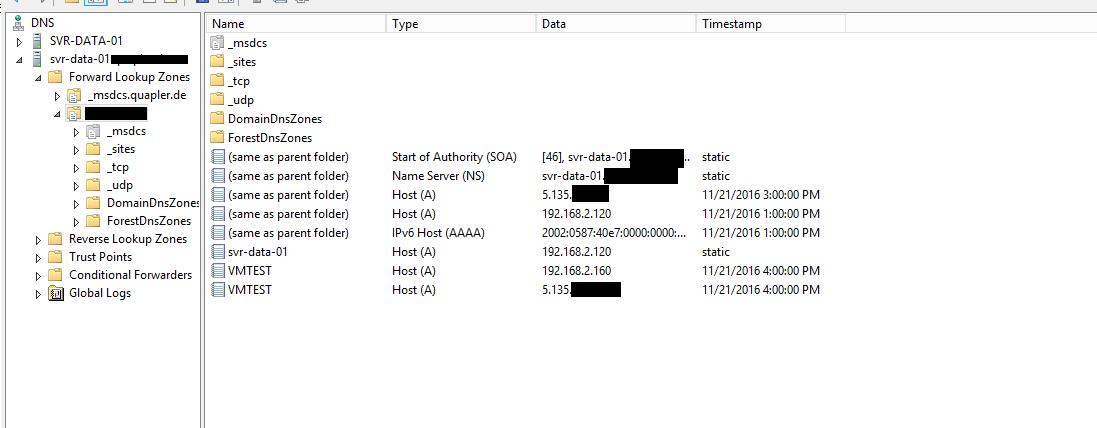Open the Global Logs icon
This screenshot has height=428, width=1097.
55,294
